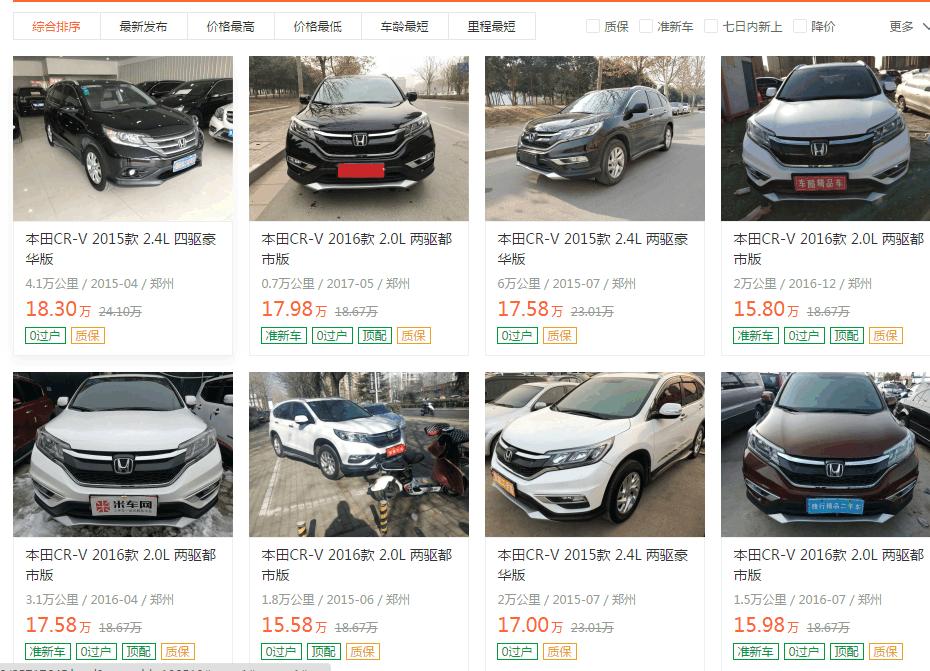Viewport: 930px width, 671px height.
Task: Select the 里程最短 sorting tab
Action: pos(492,26)
